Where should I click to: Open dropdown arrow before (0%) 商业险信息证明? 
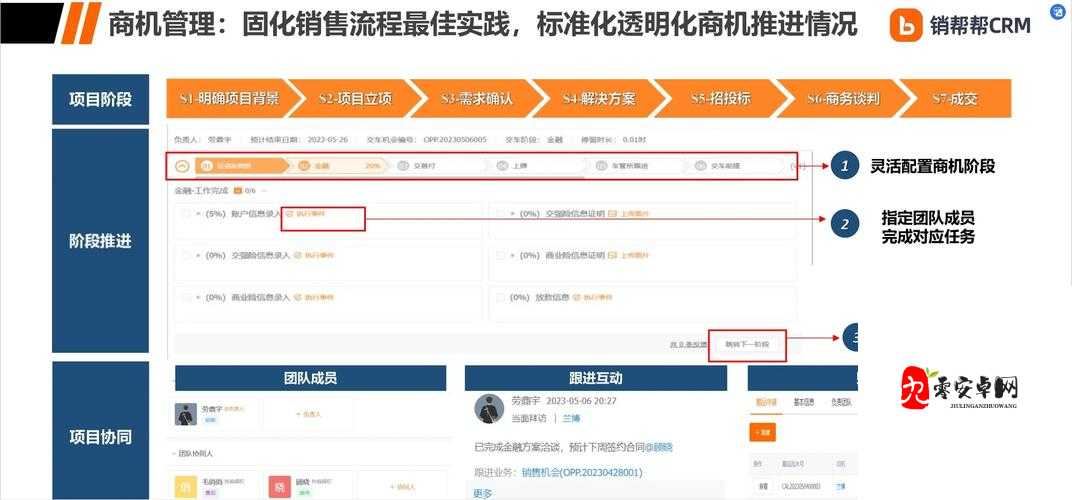[513, 255]
